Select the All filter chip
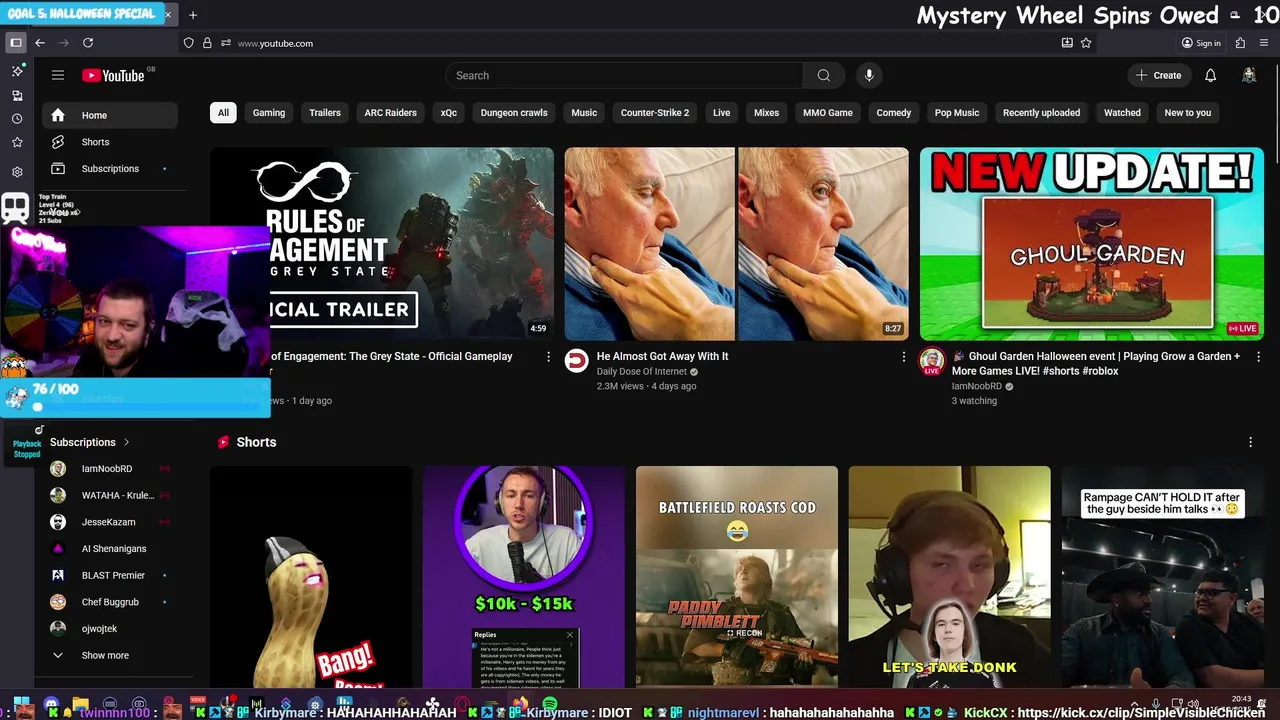This screenshot has height=720, width=1280. pos(223,113)
